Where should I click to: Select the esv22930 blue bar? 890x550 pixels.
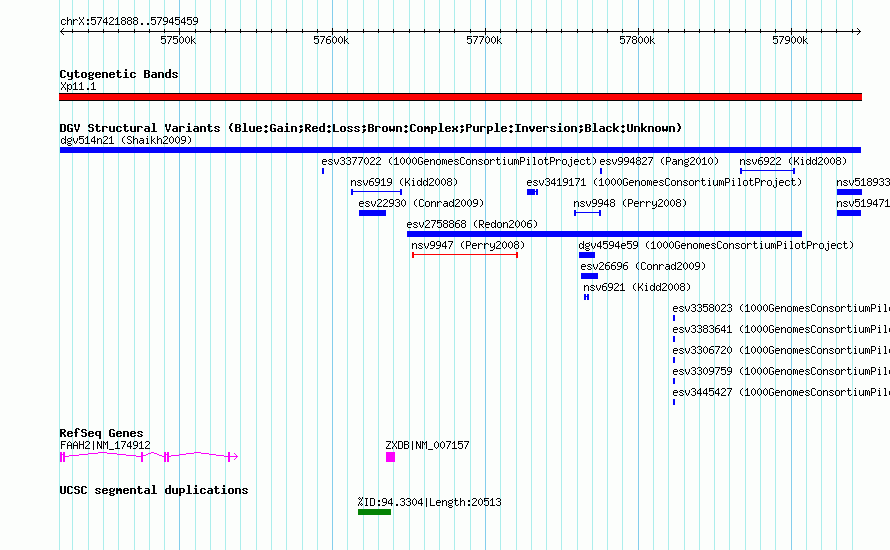(x=372, y=213)
